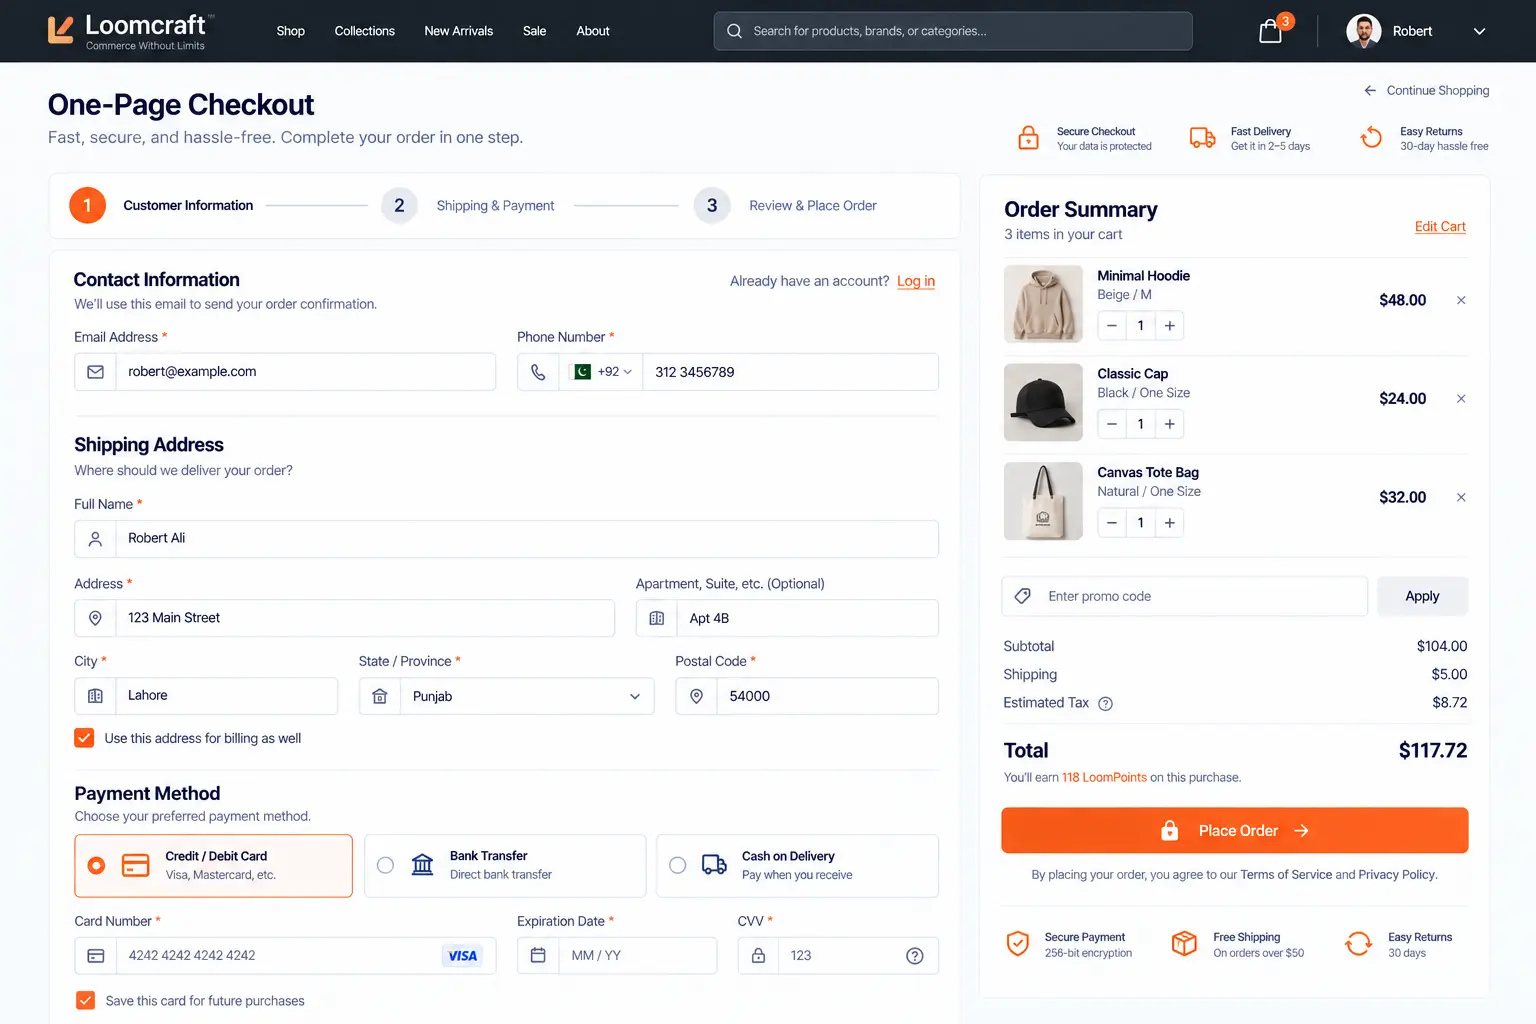Screen dimensions: 1536x1024
Task: Click the Minimal Hoodie product thumbnail
Action: pos(1043,304)
